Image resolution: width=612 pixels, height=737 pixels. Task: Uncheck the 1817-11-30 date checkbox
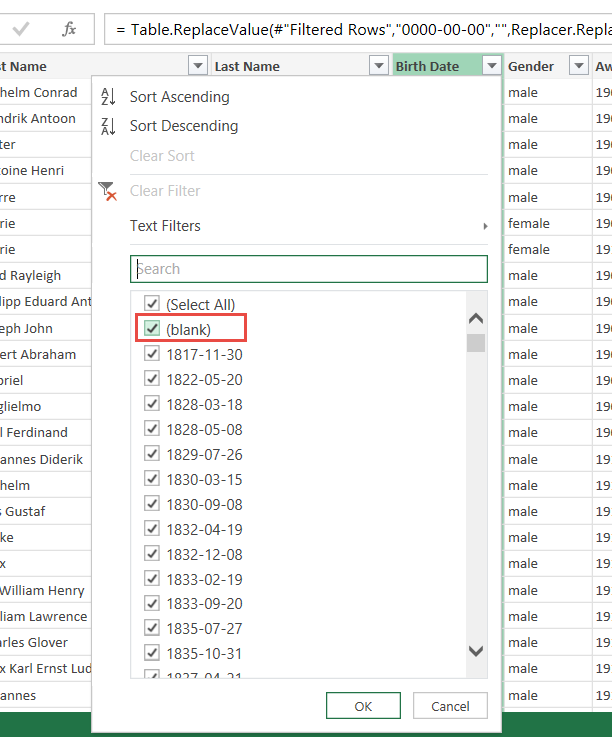[152, 354]
